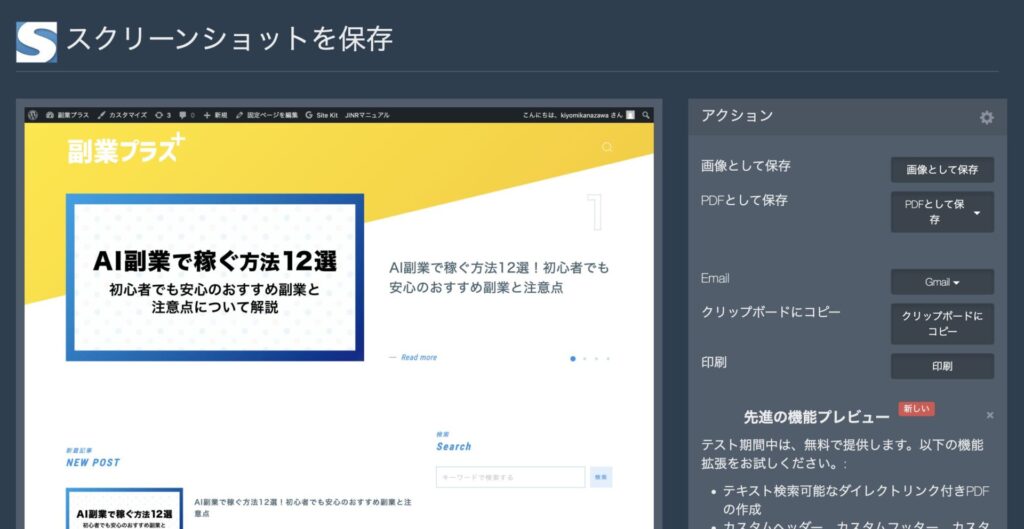
Task: Click the keyword search input field
Action: tap(510, 477)
